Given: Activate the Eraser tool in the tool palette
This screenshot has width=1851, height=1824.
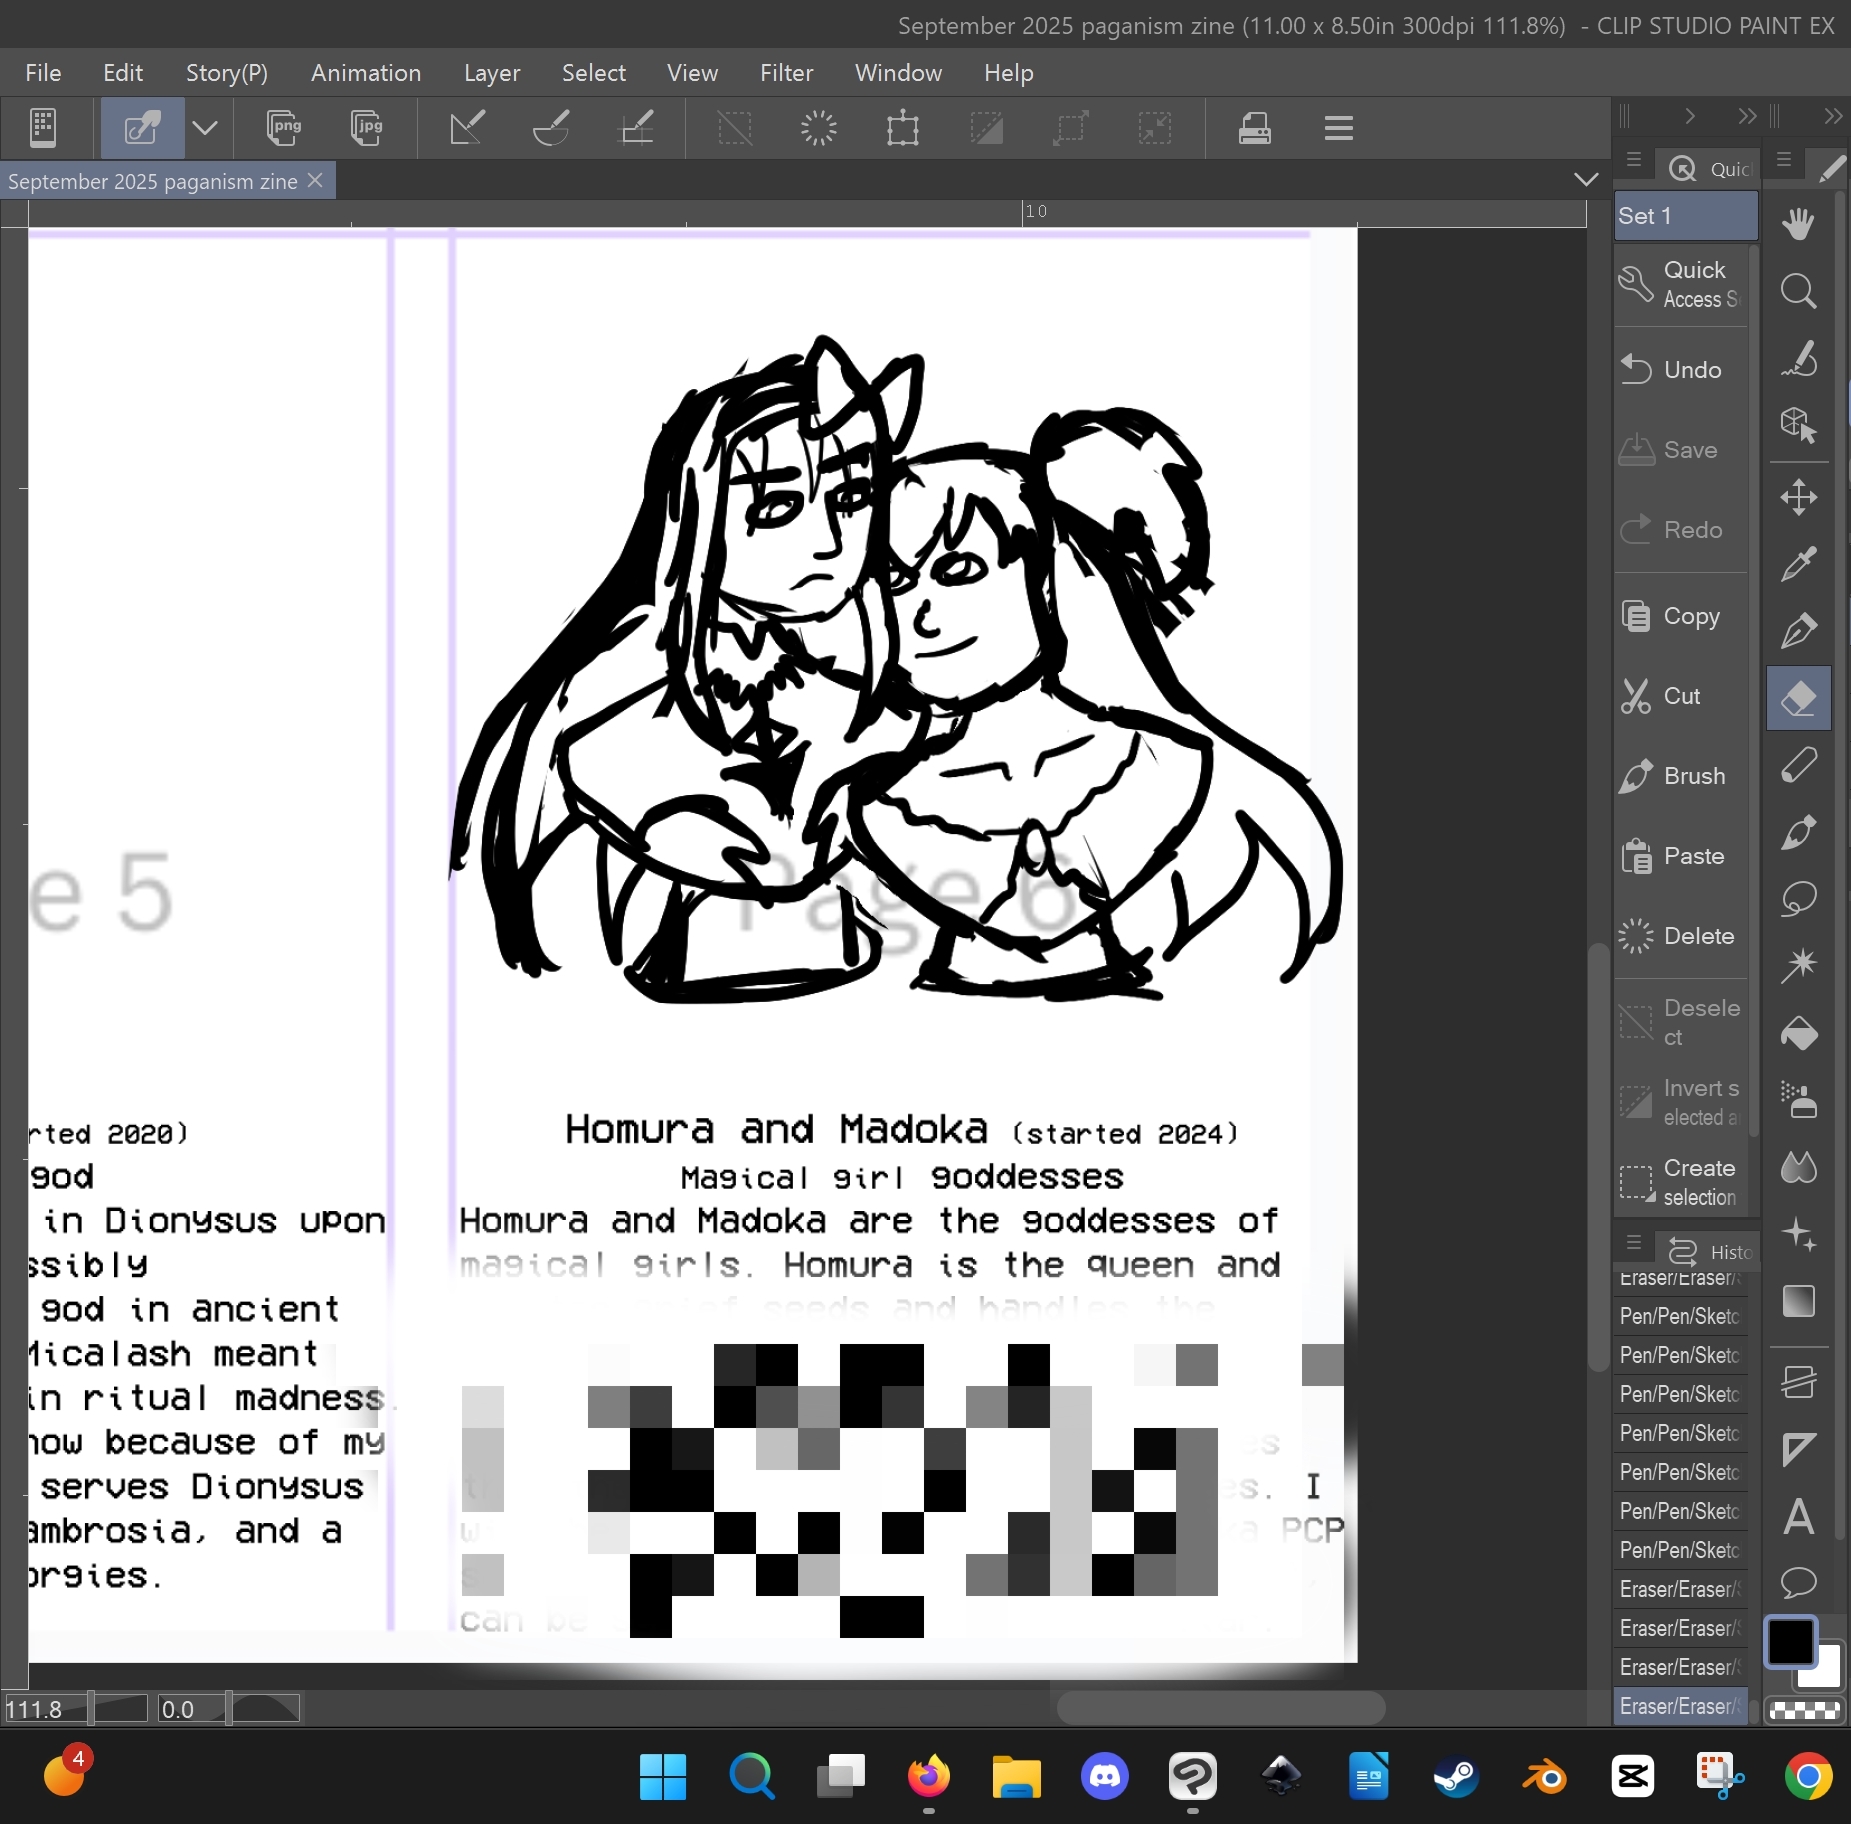Looking at the screenshot, I should click(x=1798, y=697).
